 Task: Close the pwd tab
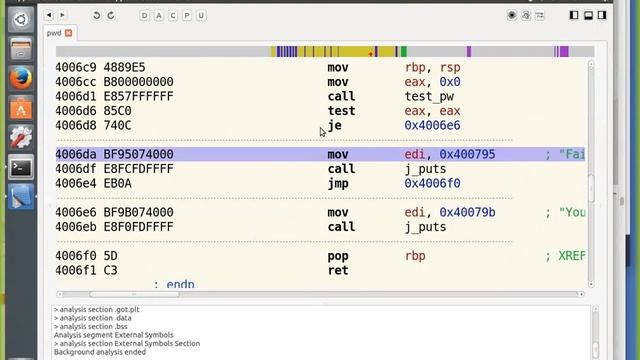69,33
